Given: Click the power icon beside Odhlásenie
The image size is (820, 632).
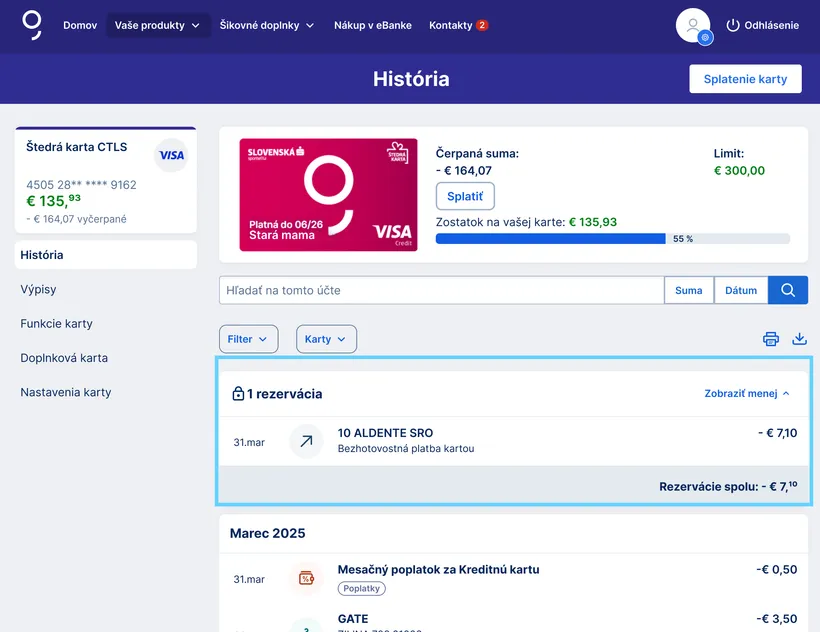Looking at the screenshot, I should [x=731, y=26].
